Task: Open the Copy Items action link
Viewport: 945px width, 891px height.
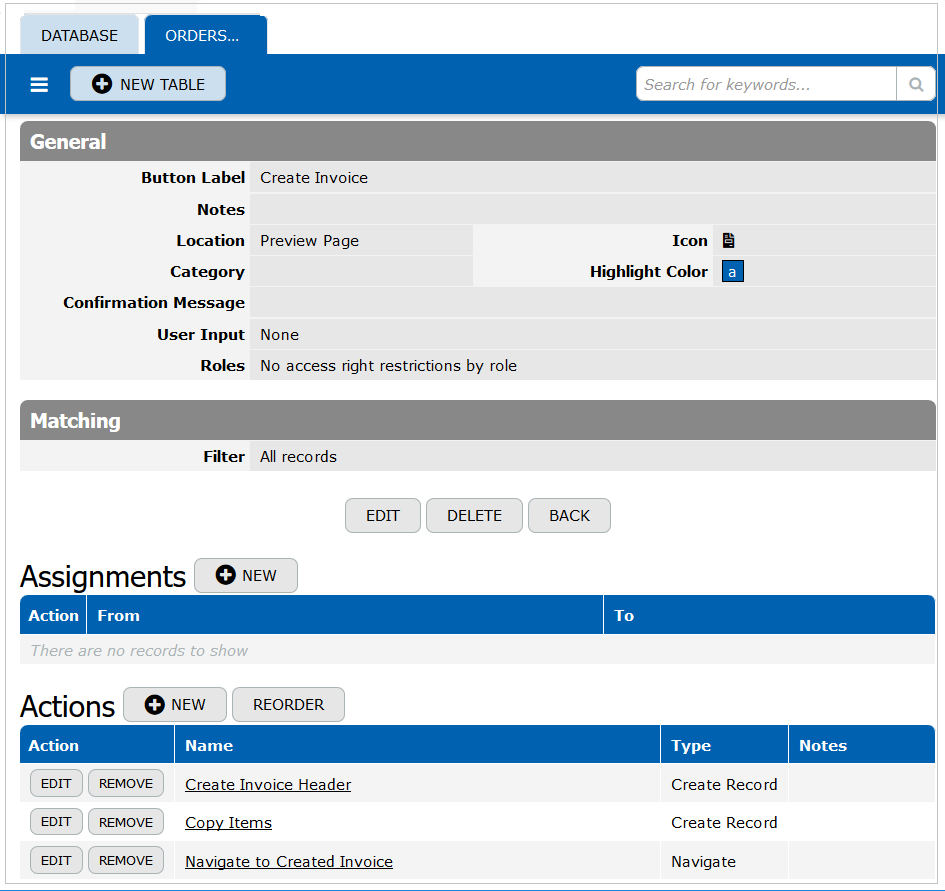Action: (228, 823)
